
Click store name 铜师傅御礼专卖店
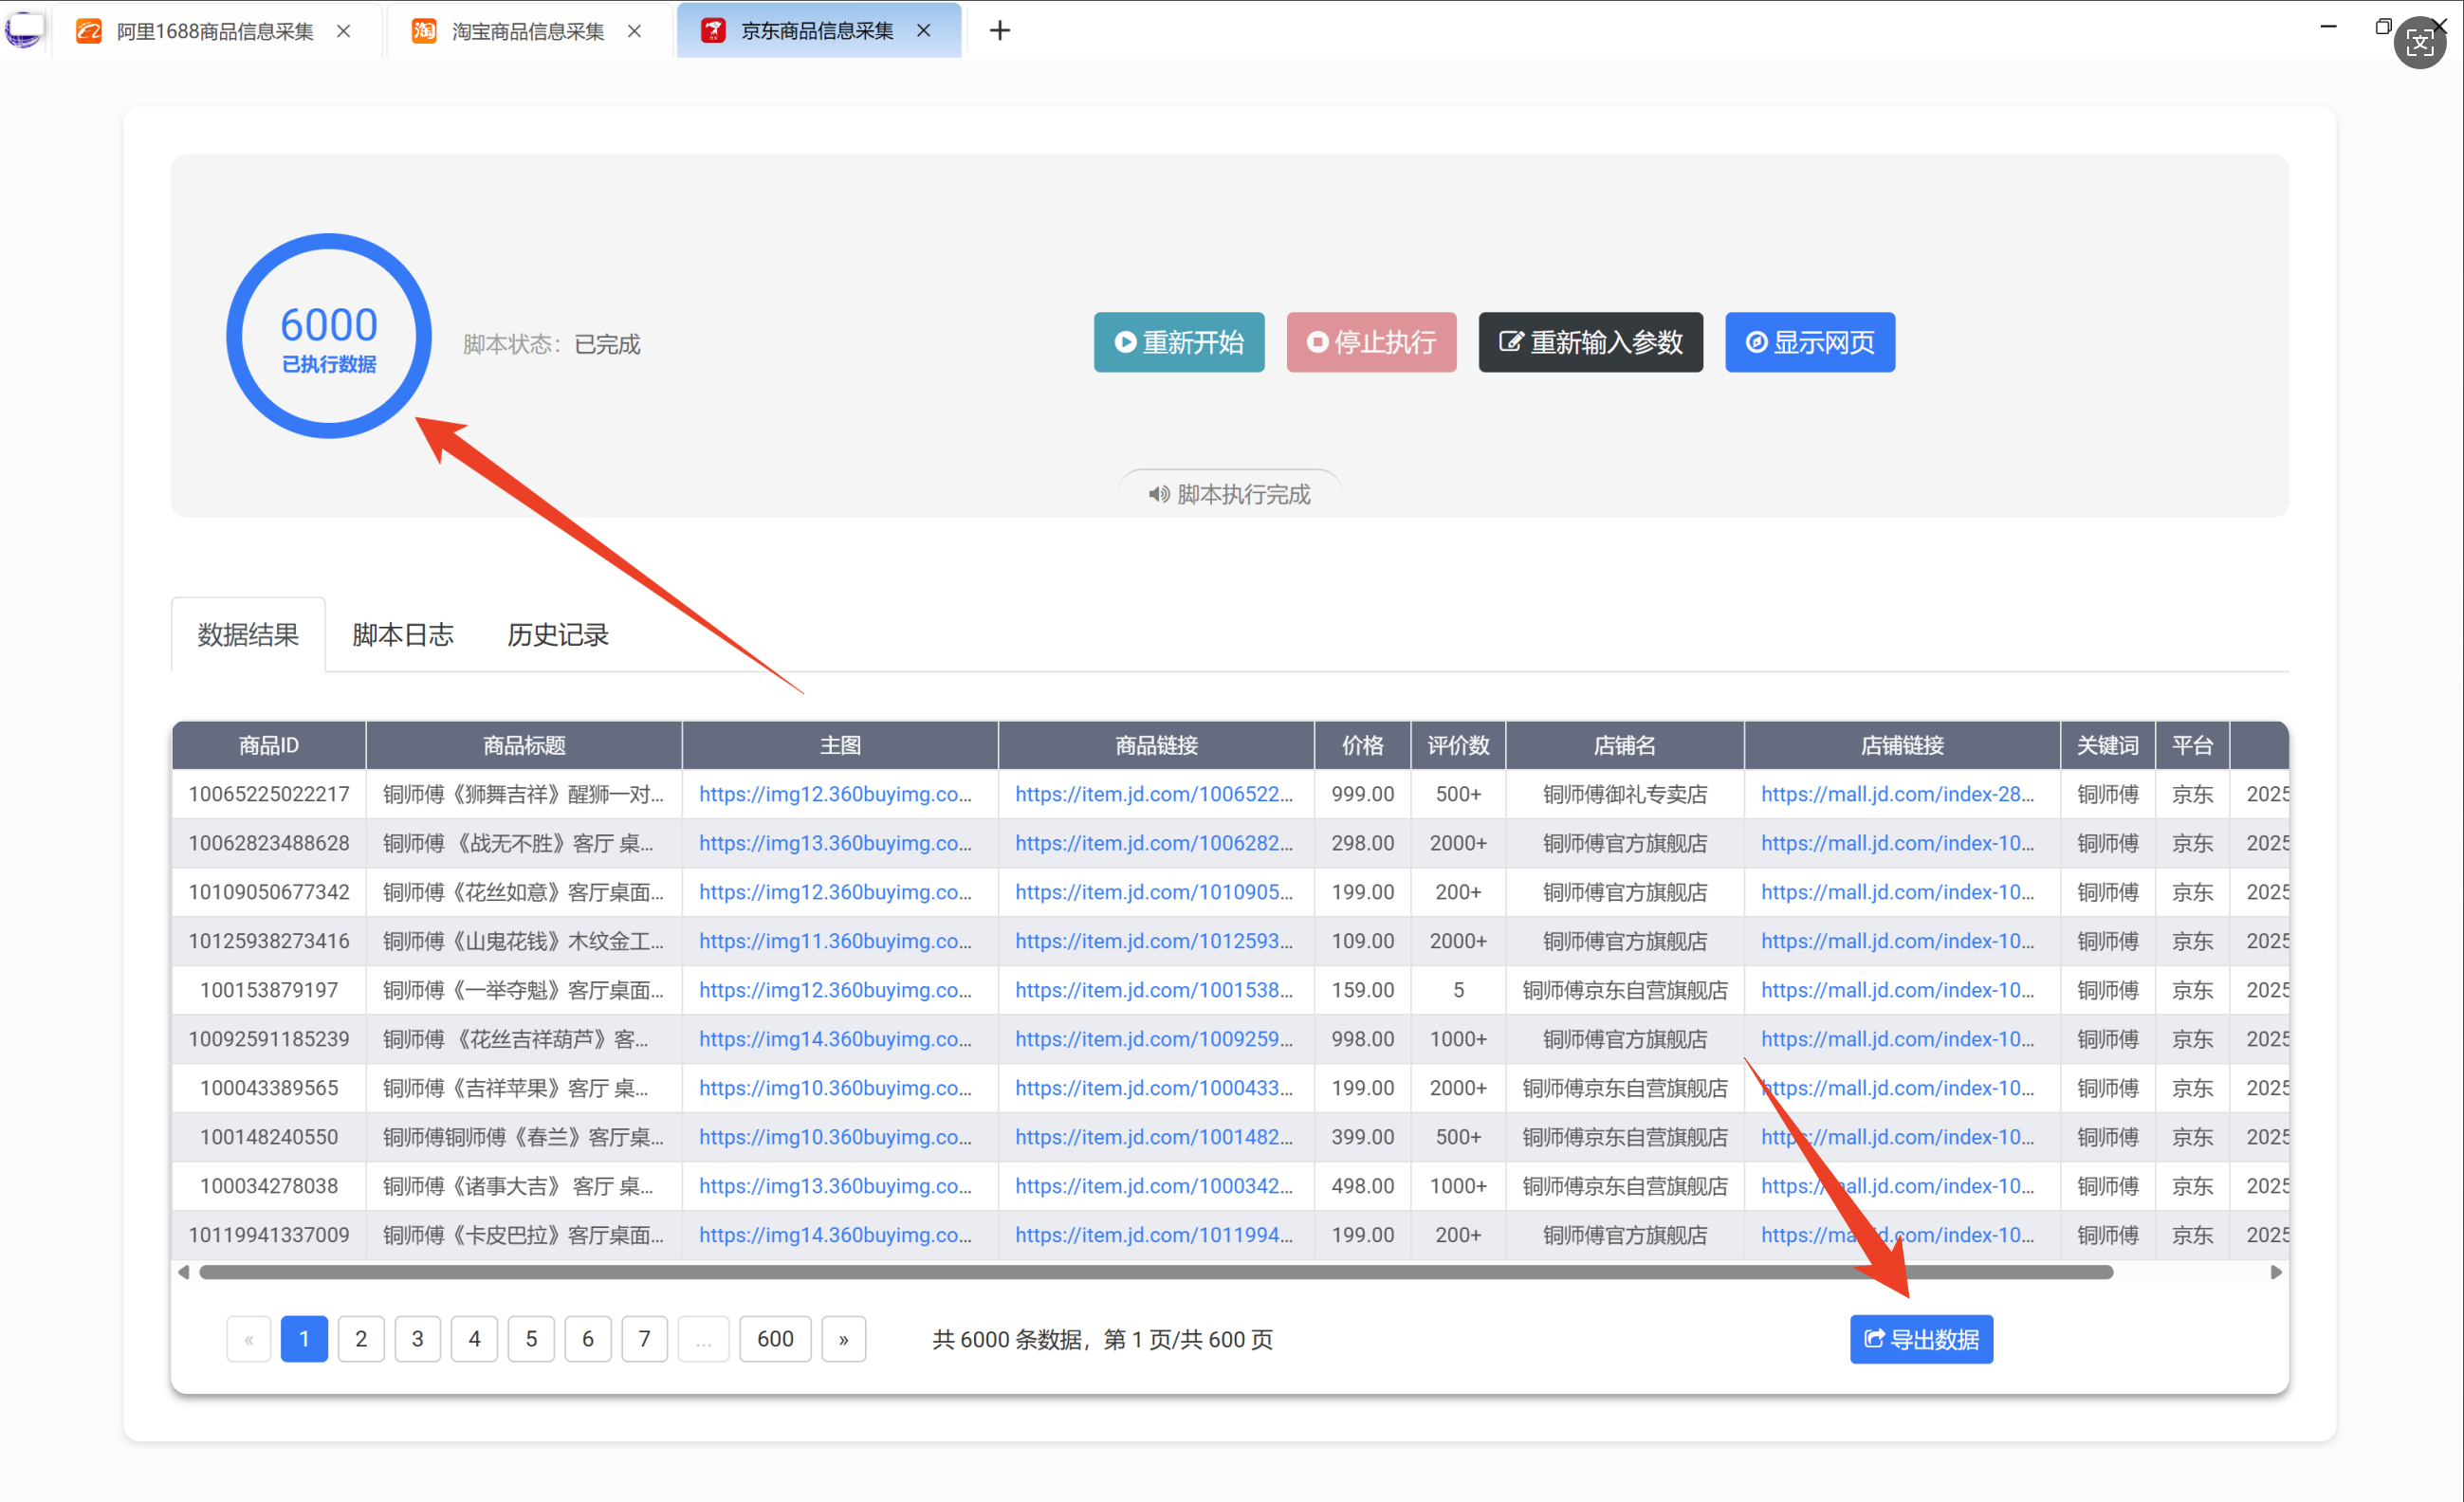coord(1625,794)
